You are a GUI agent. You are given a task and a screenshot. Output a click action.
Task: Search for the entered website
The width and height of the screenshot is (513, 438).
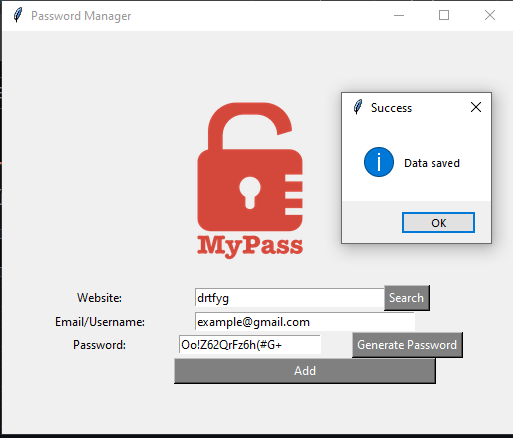(x=406, y=298)
